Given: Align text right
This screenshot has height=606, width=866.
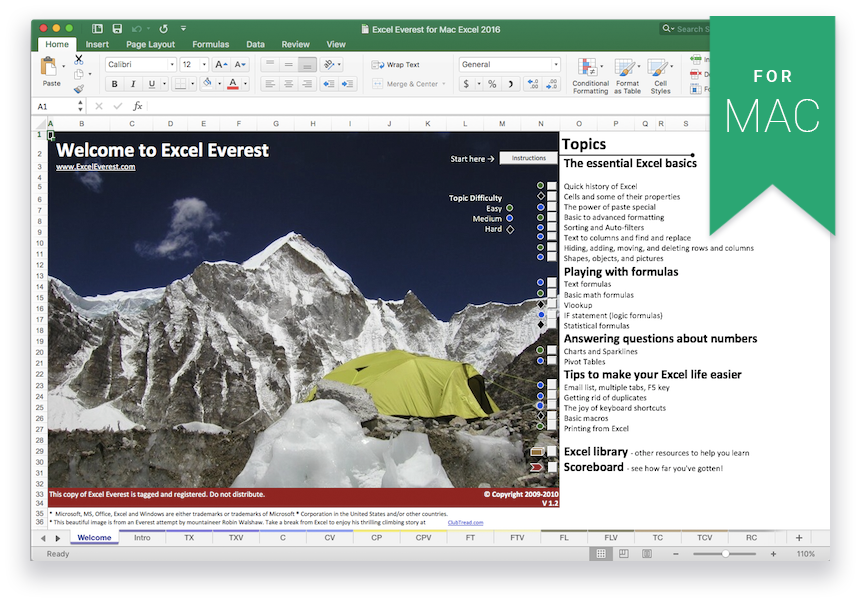Looking at the screenshot, I should tap(307, 84).
